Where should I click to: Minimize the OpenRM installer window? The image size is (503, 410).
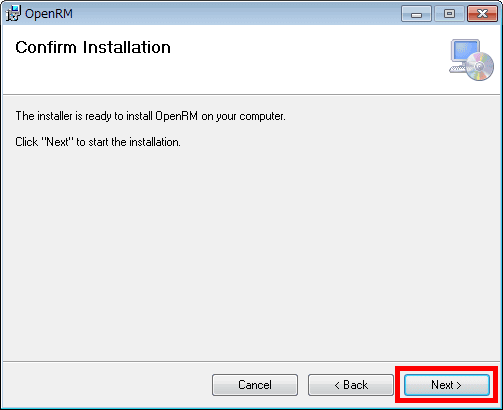(x=416, y=14)
